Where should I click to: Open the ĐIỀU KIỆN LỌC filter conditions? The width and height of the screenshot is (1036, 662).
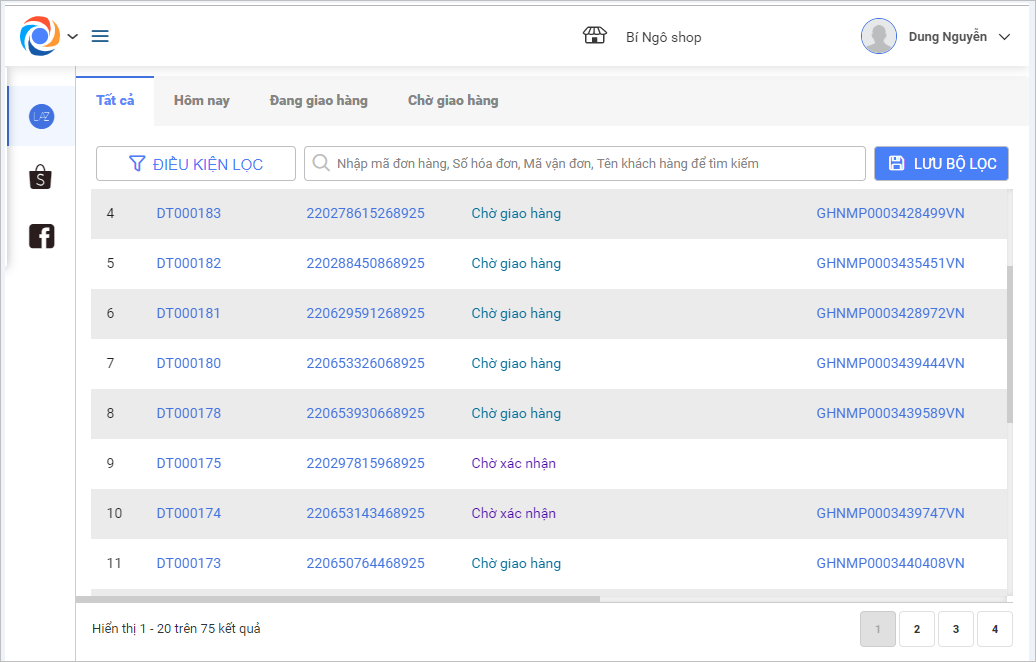coord(196,164)
